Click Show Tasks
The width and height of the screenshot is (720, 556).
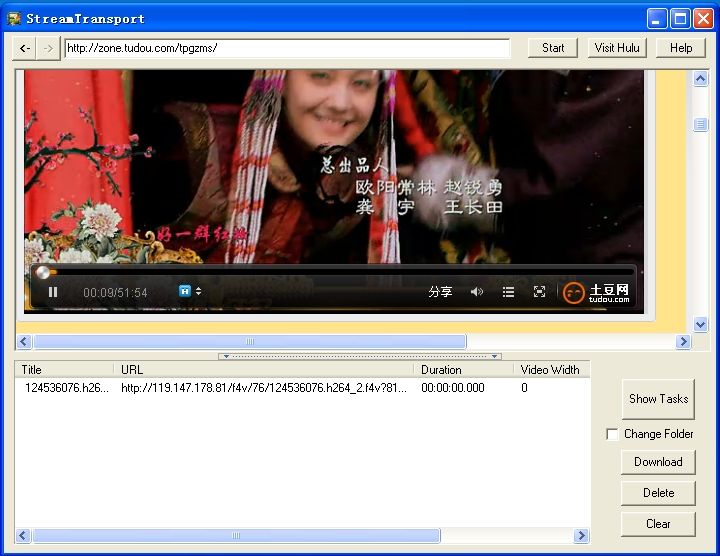(x=657, y=399)
